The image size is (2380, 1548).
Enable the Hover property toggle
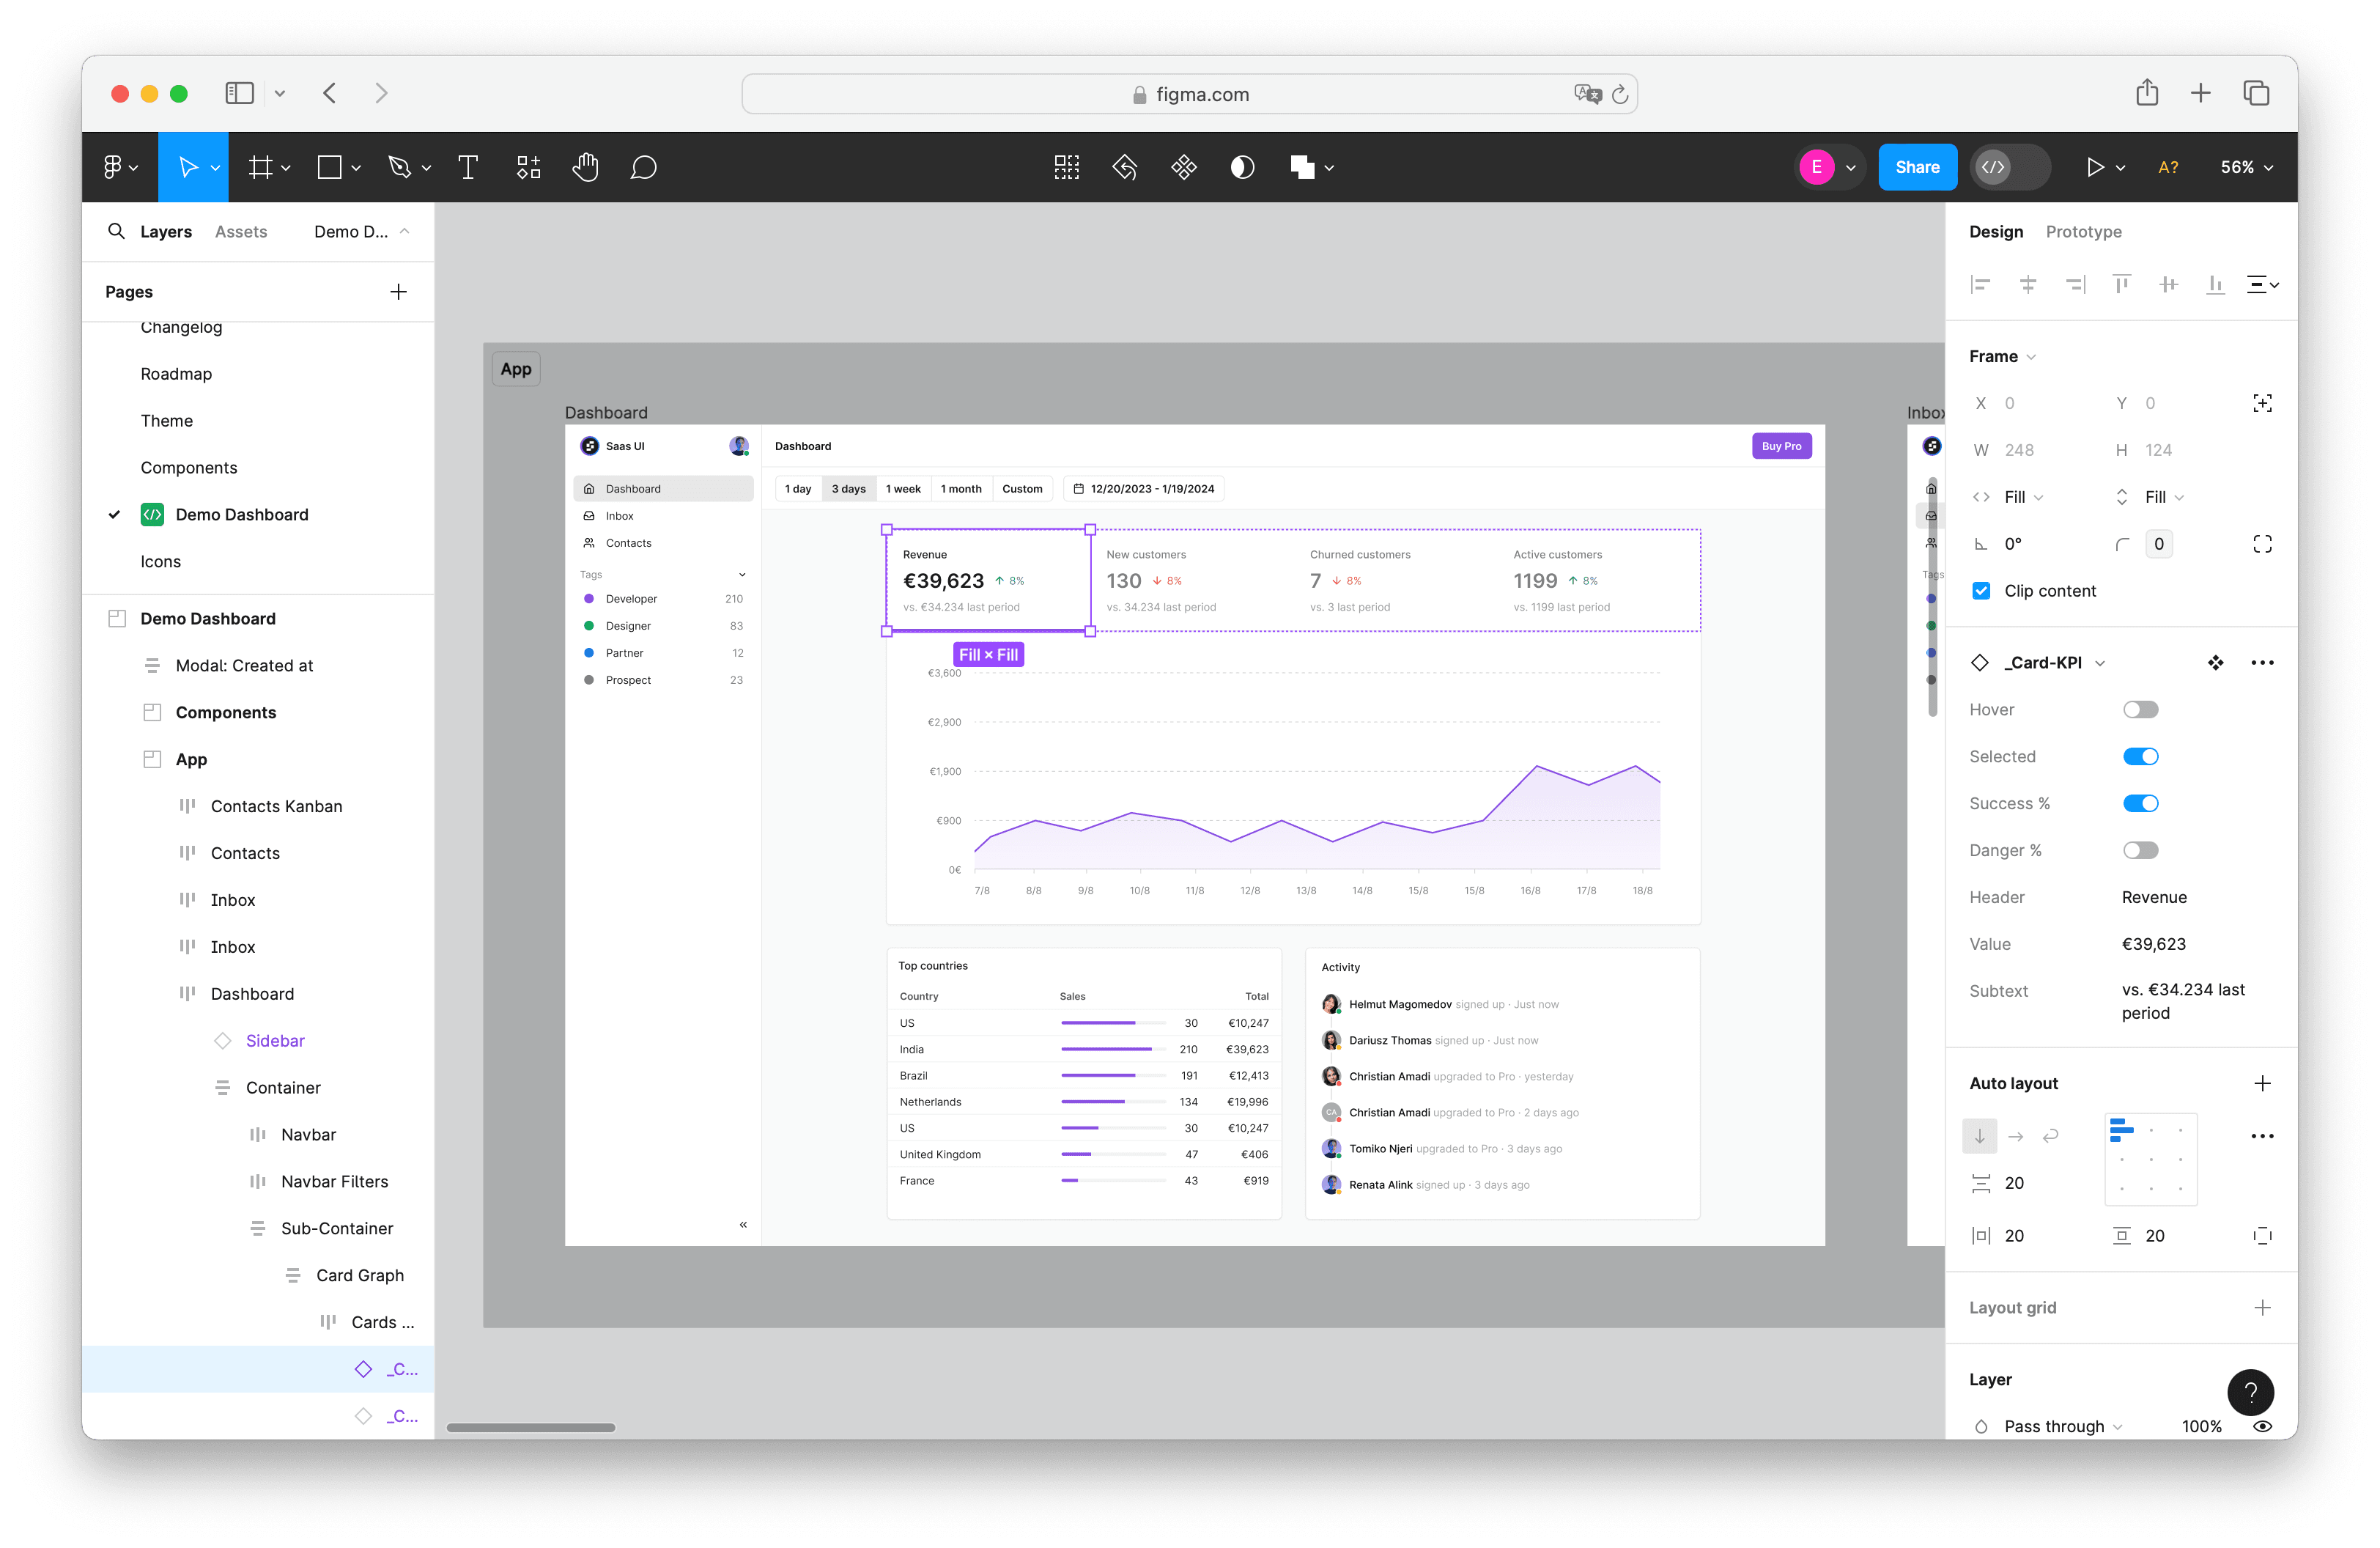[x=2140, y=710]
